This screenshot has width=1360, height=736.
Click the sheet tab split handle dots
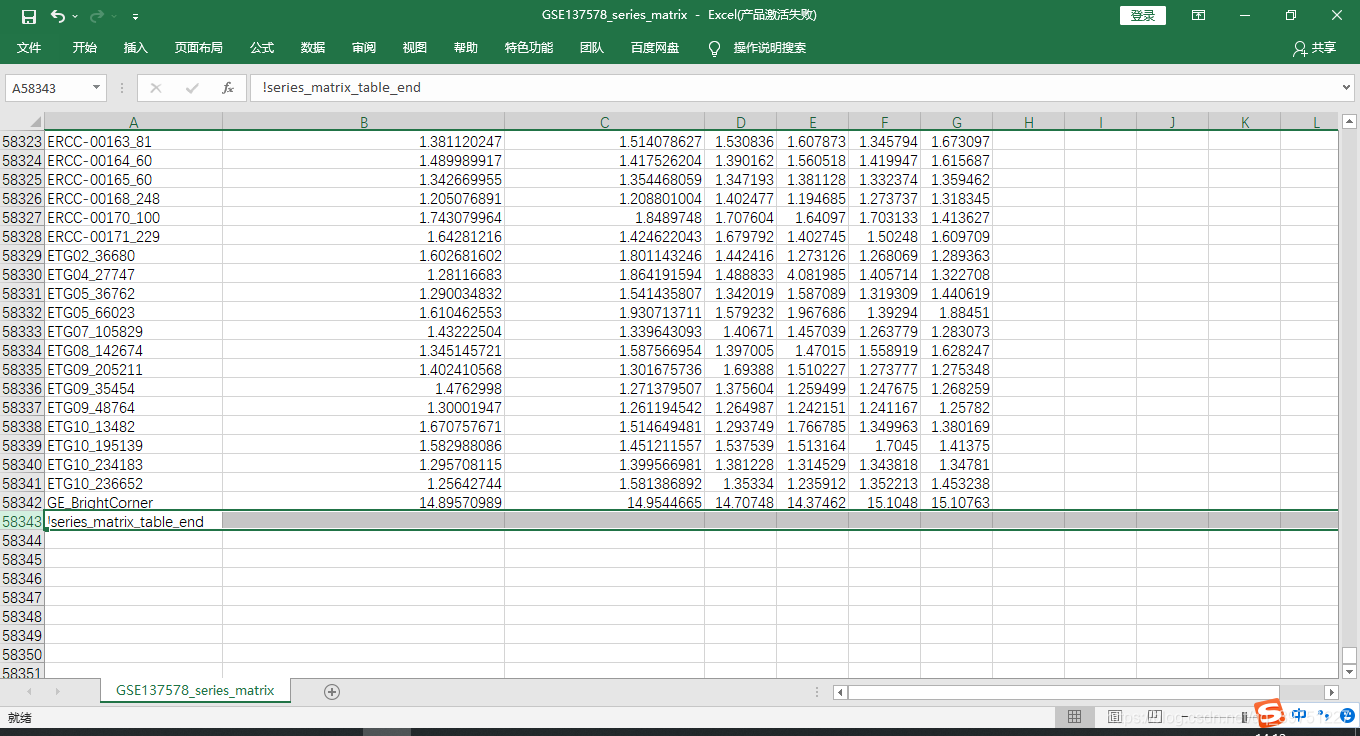[x=818, y=692]
